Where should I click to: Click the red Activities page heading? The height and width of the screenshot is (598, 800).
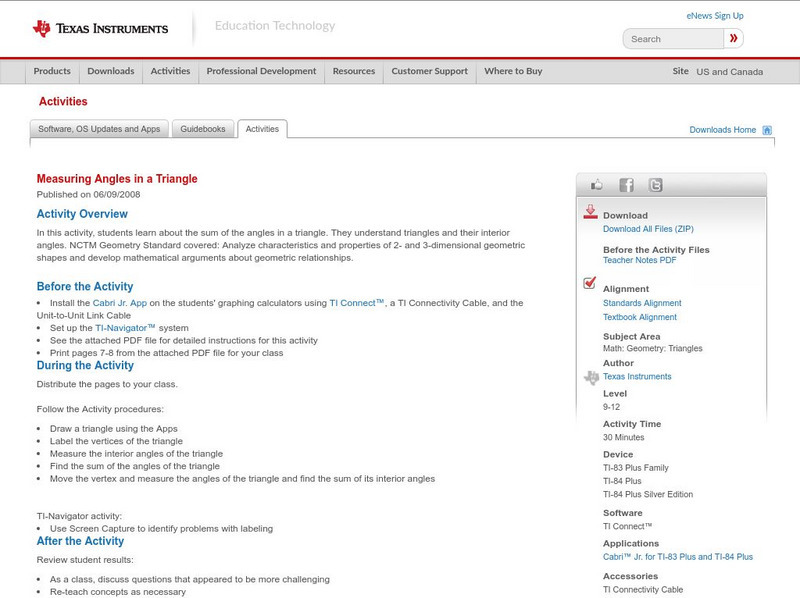(63, 102)
